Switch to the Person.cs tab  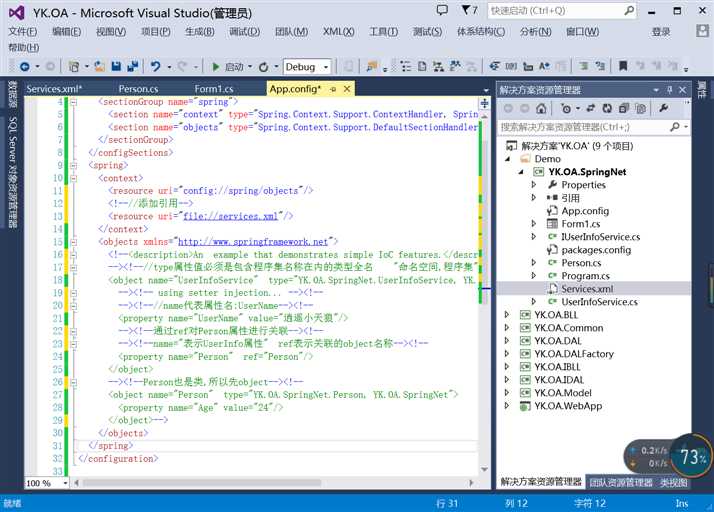click(x=138, y=89)
